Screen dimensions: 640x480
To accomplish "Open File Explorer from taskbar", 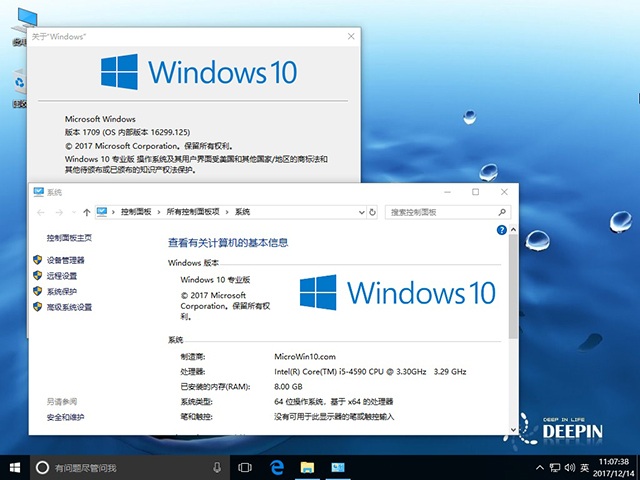I will click(x=307, y=467).
